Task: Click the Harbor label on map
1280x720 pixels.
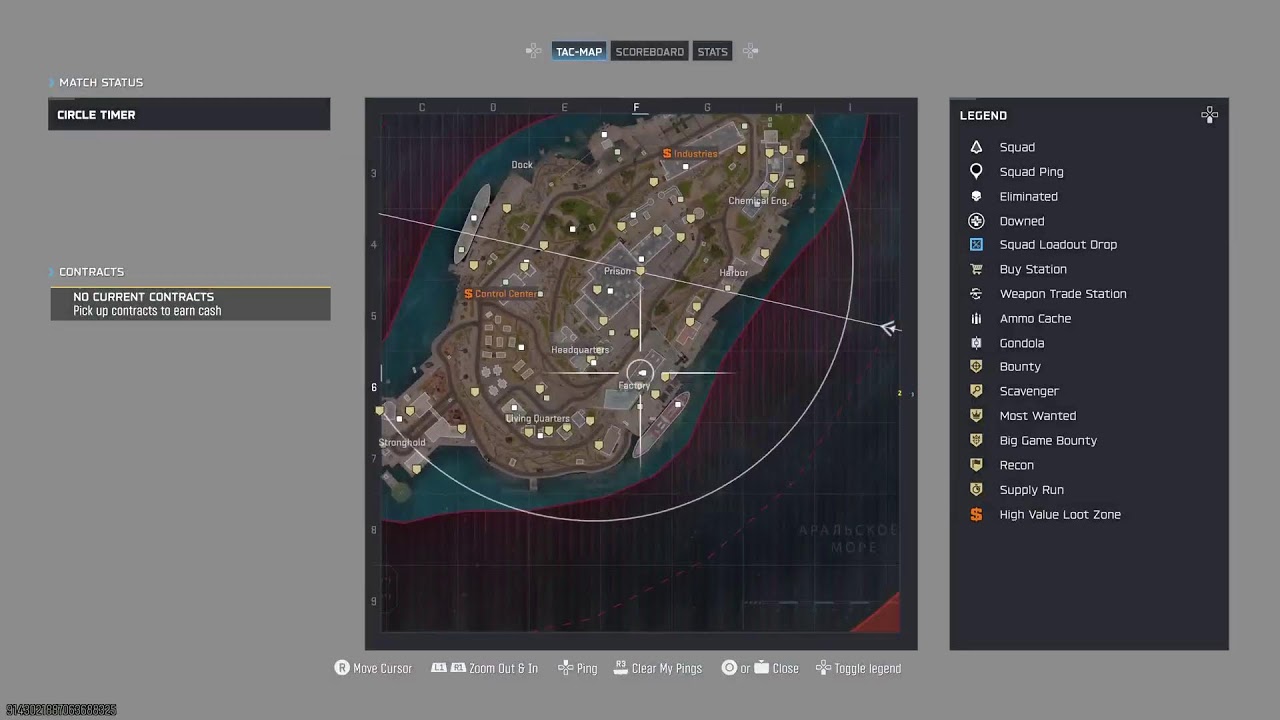Action: click(733, 272)
